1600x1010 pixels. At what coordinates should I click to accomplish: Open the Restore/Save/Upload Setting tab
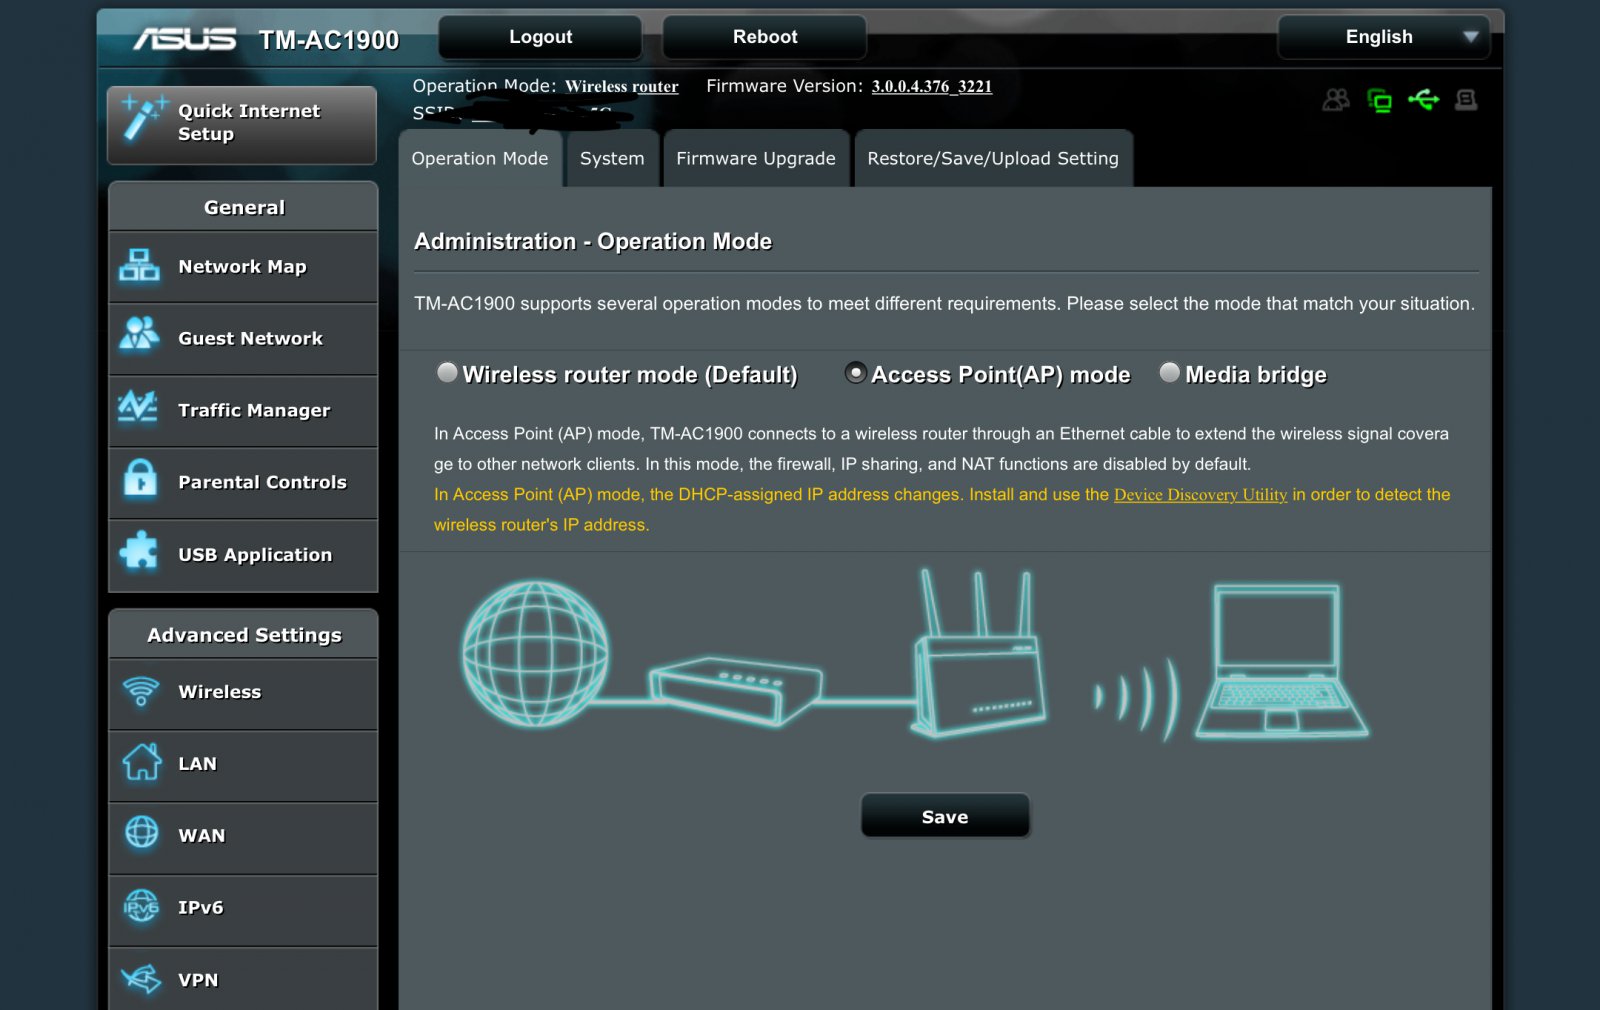click(x=992, y=159)
